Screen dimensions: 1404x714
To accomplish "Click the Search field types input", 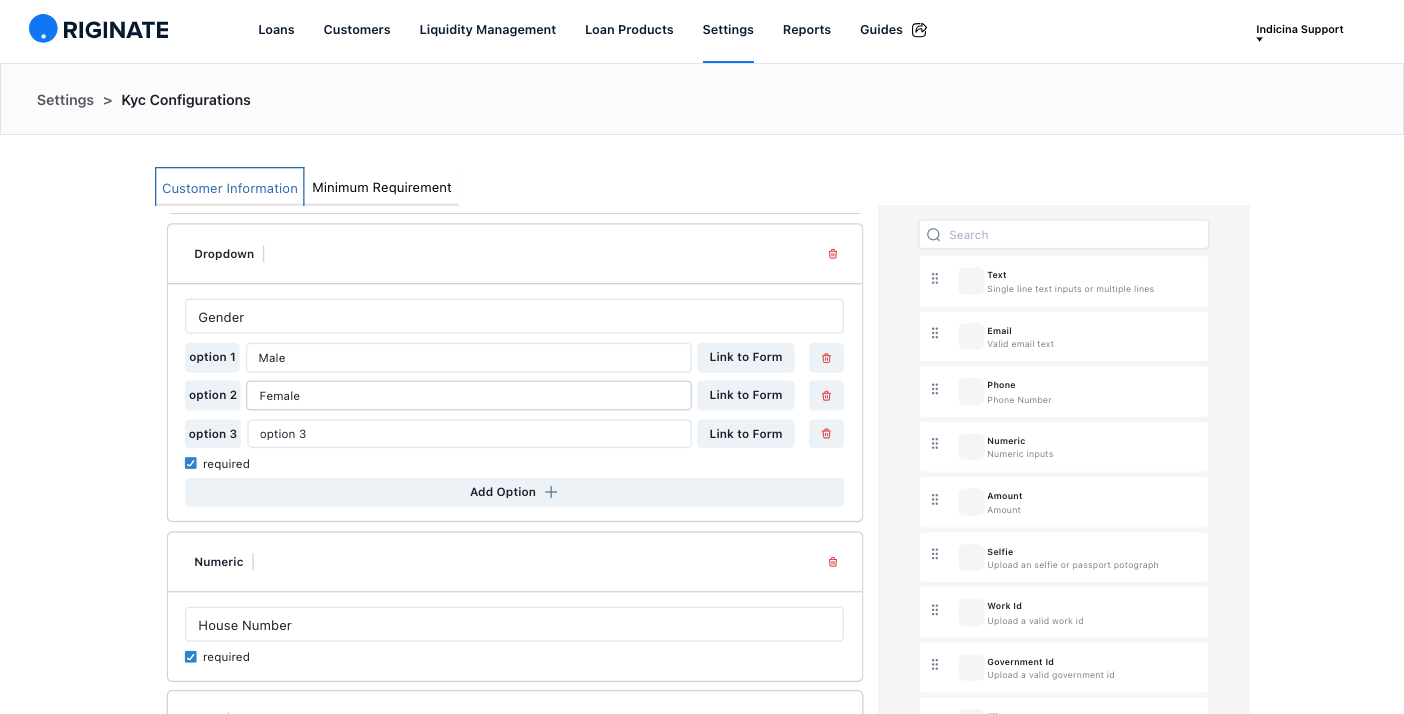I will click(1064, 235).
